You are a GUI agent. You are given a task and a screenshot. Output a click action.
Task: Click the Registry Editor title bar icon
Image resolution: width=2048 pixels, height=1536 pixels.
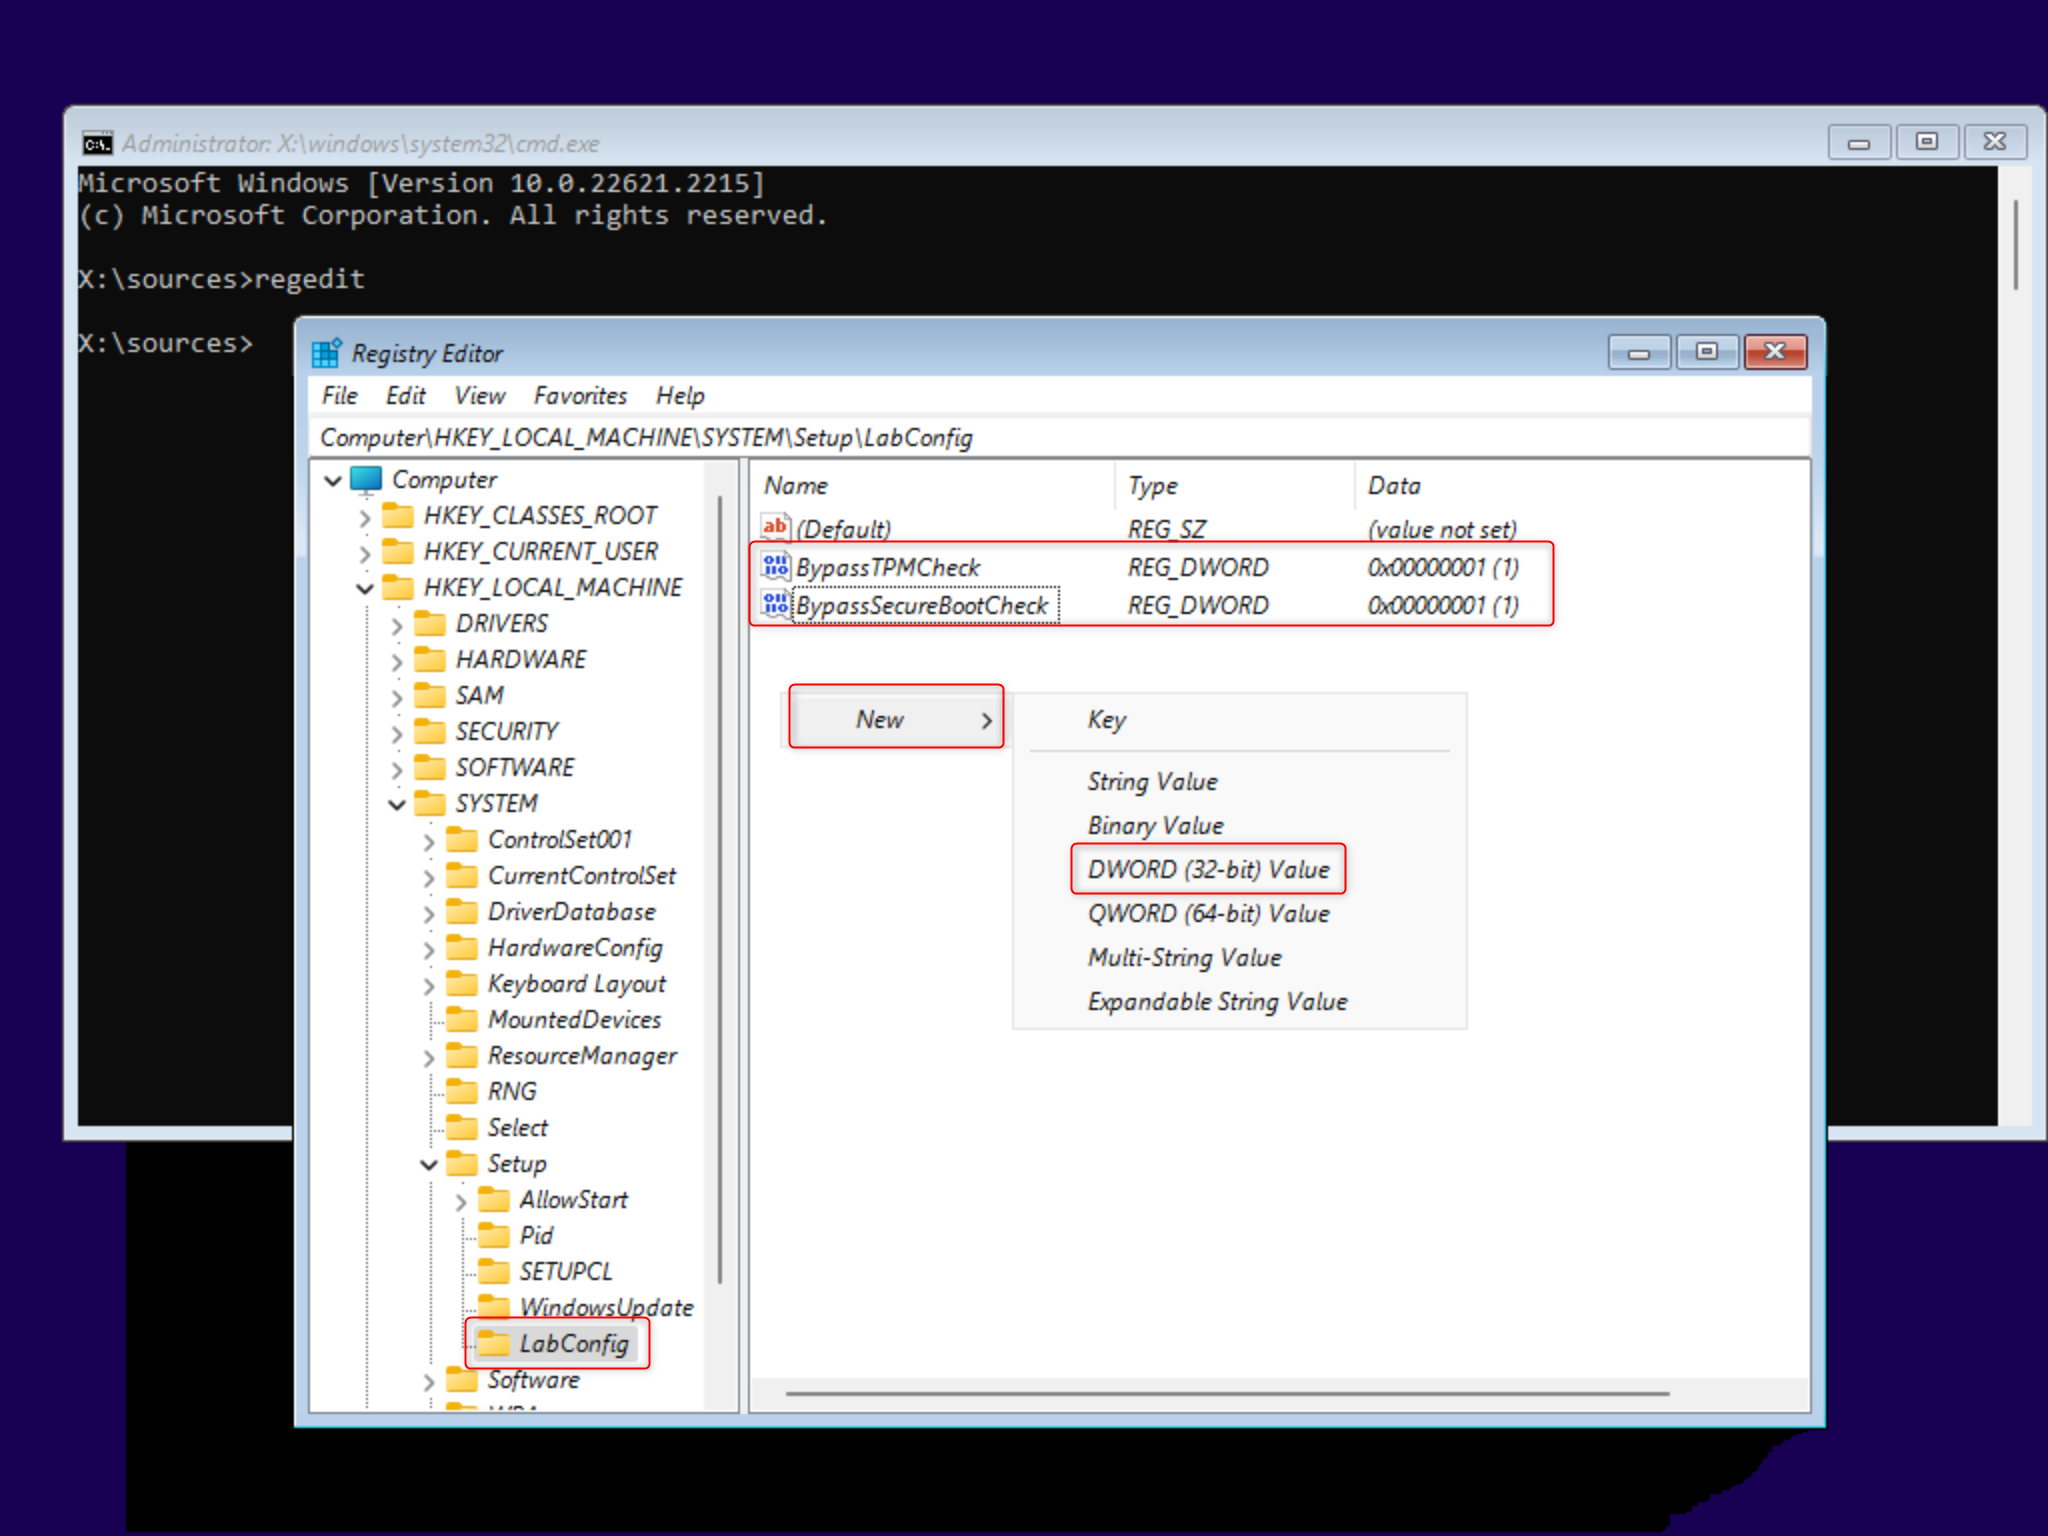click(327, 353)
